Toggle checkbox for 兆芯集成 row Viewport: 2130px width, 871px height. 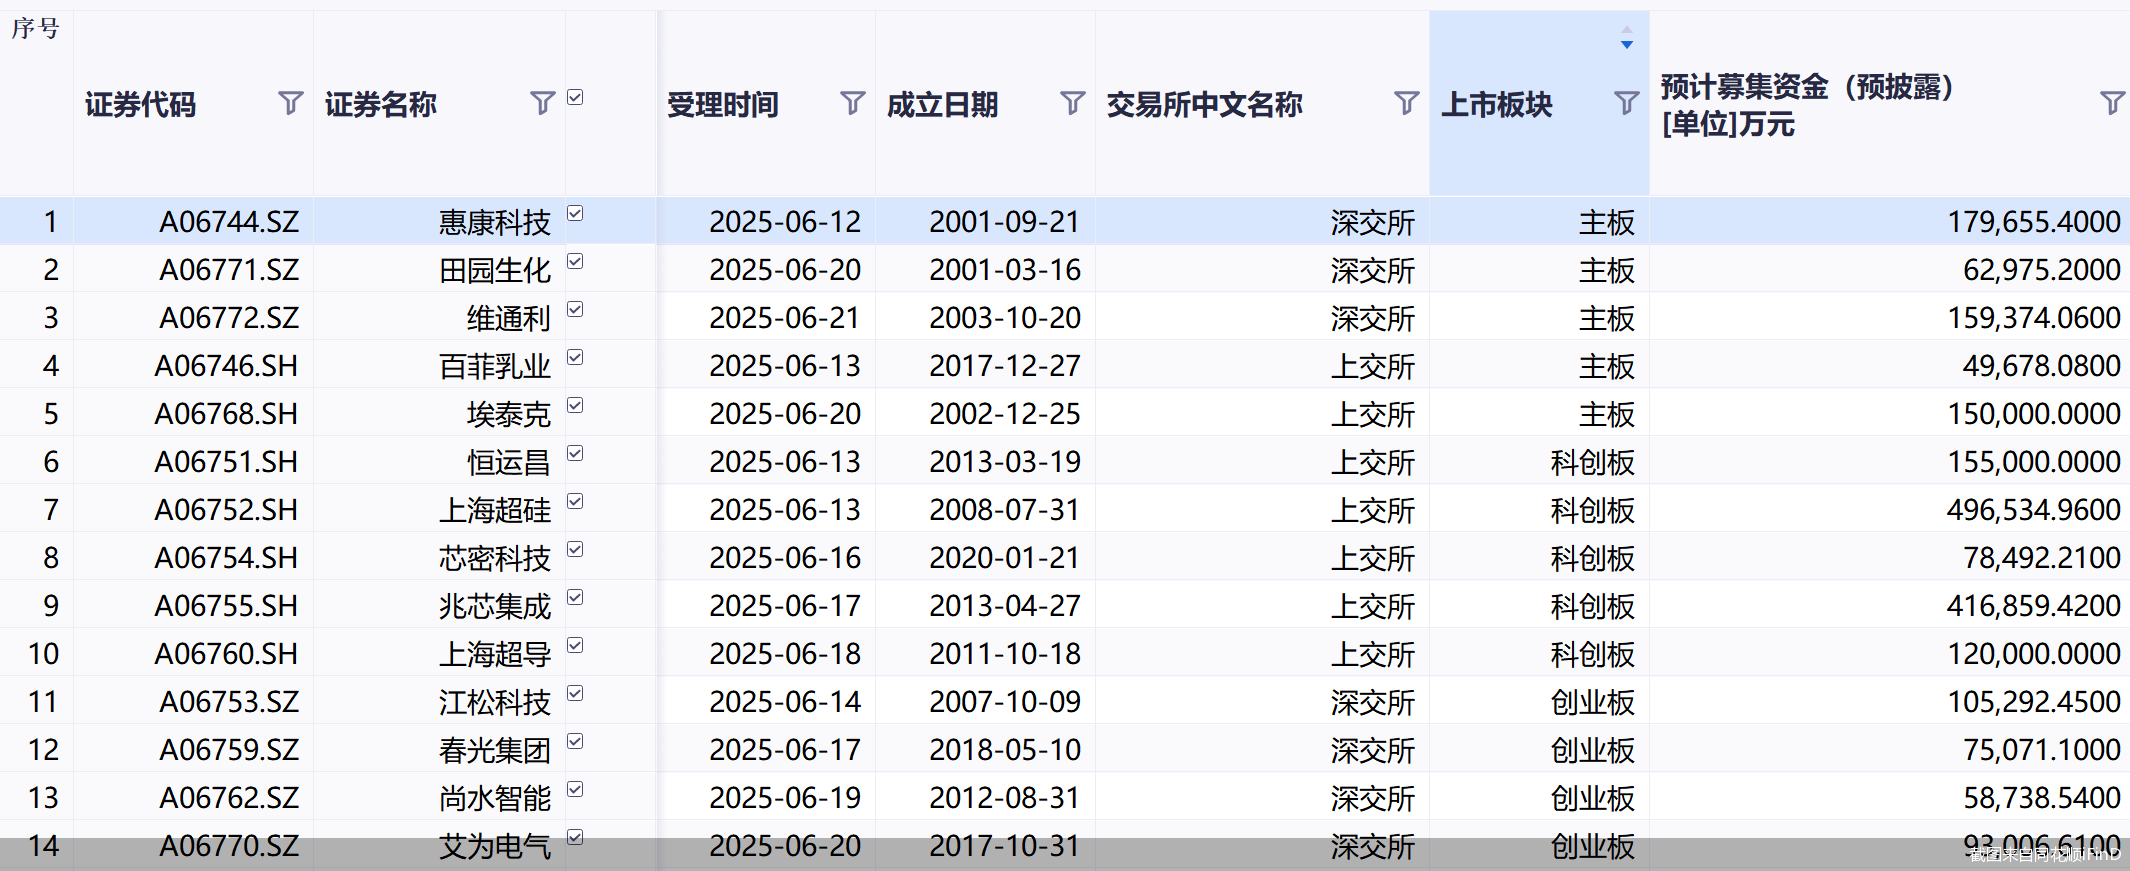(x=575, y=597)
